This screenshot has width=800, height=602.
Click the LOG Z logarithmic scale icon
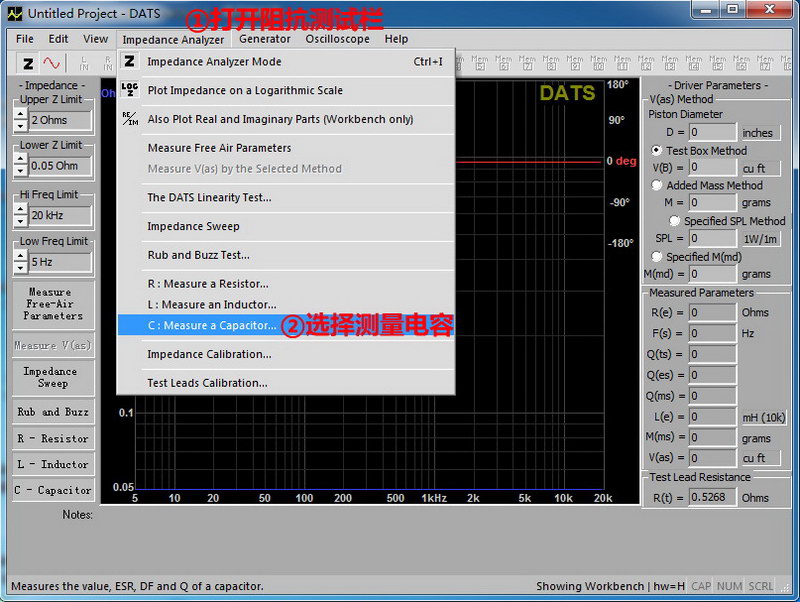pyautogui.click(x=129, y=90)
